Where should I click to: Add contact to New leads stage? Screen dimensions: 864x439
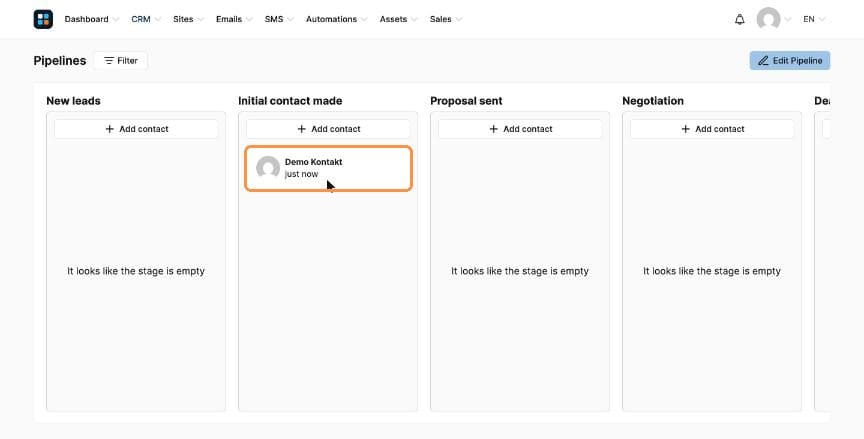coord(136,129)
